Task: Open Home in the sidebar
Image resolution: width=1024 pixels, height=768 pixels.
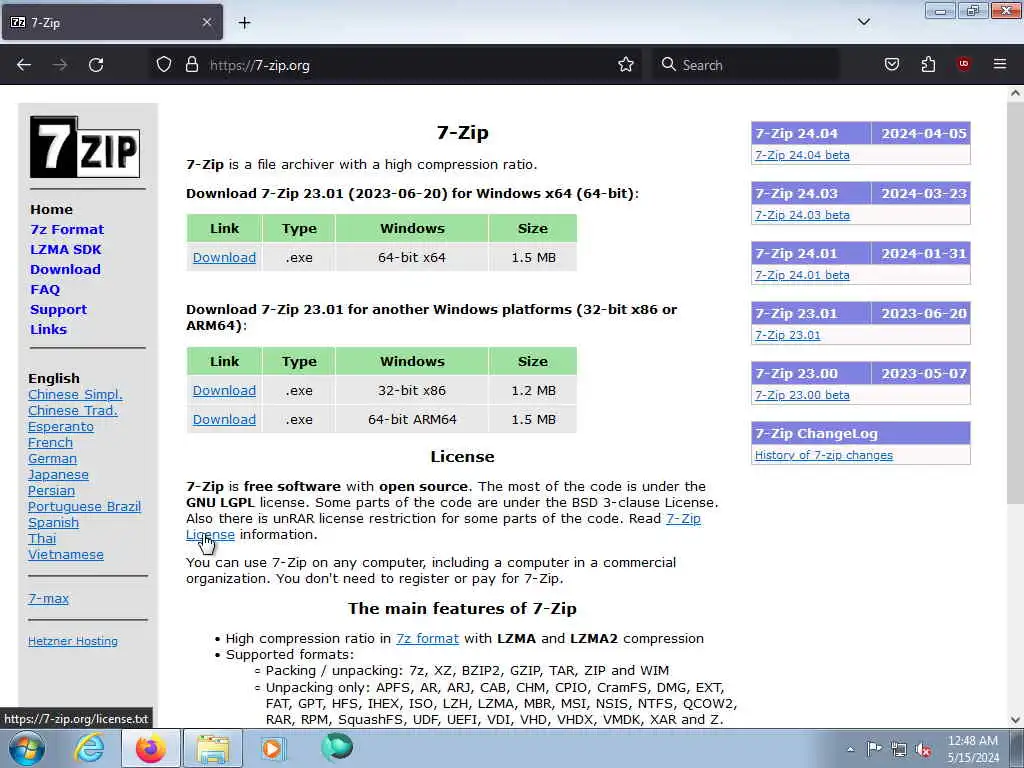Action: 51,210
